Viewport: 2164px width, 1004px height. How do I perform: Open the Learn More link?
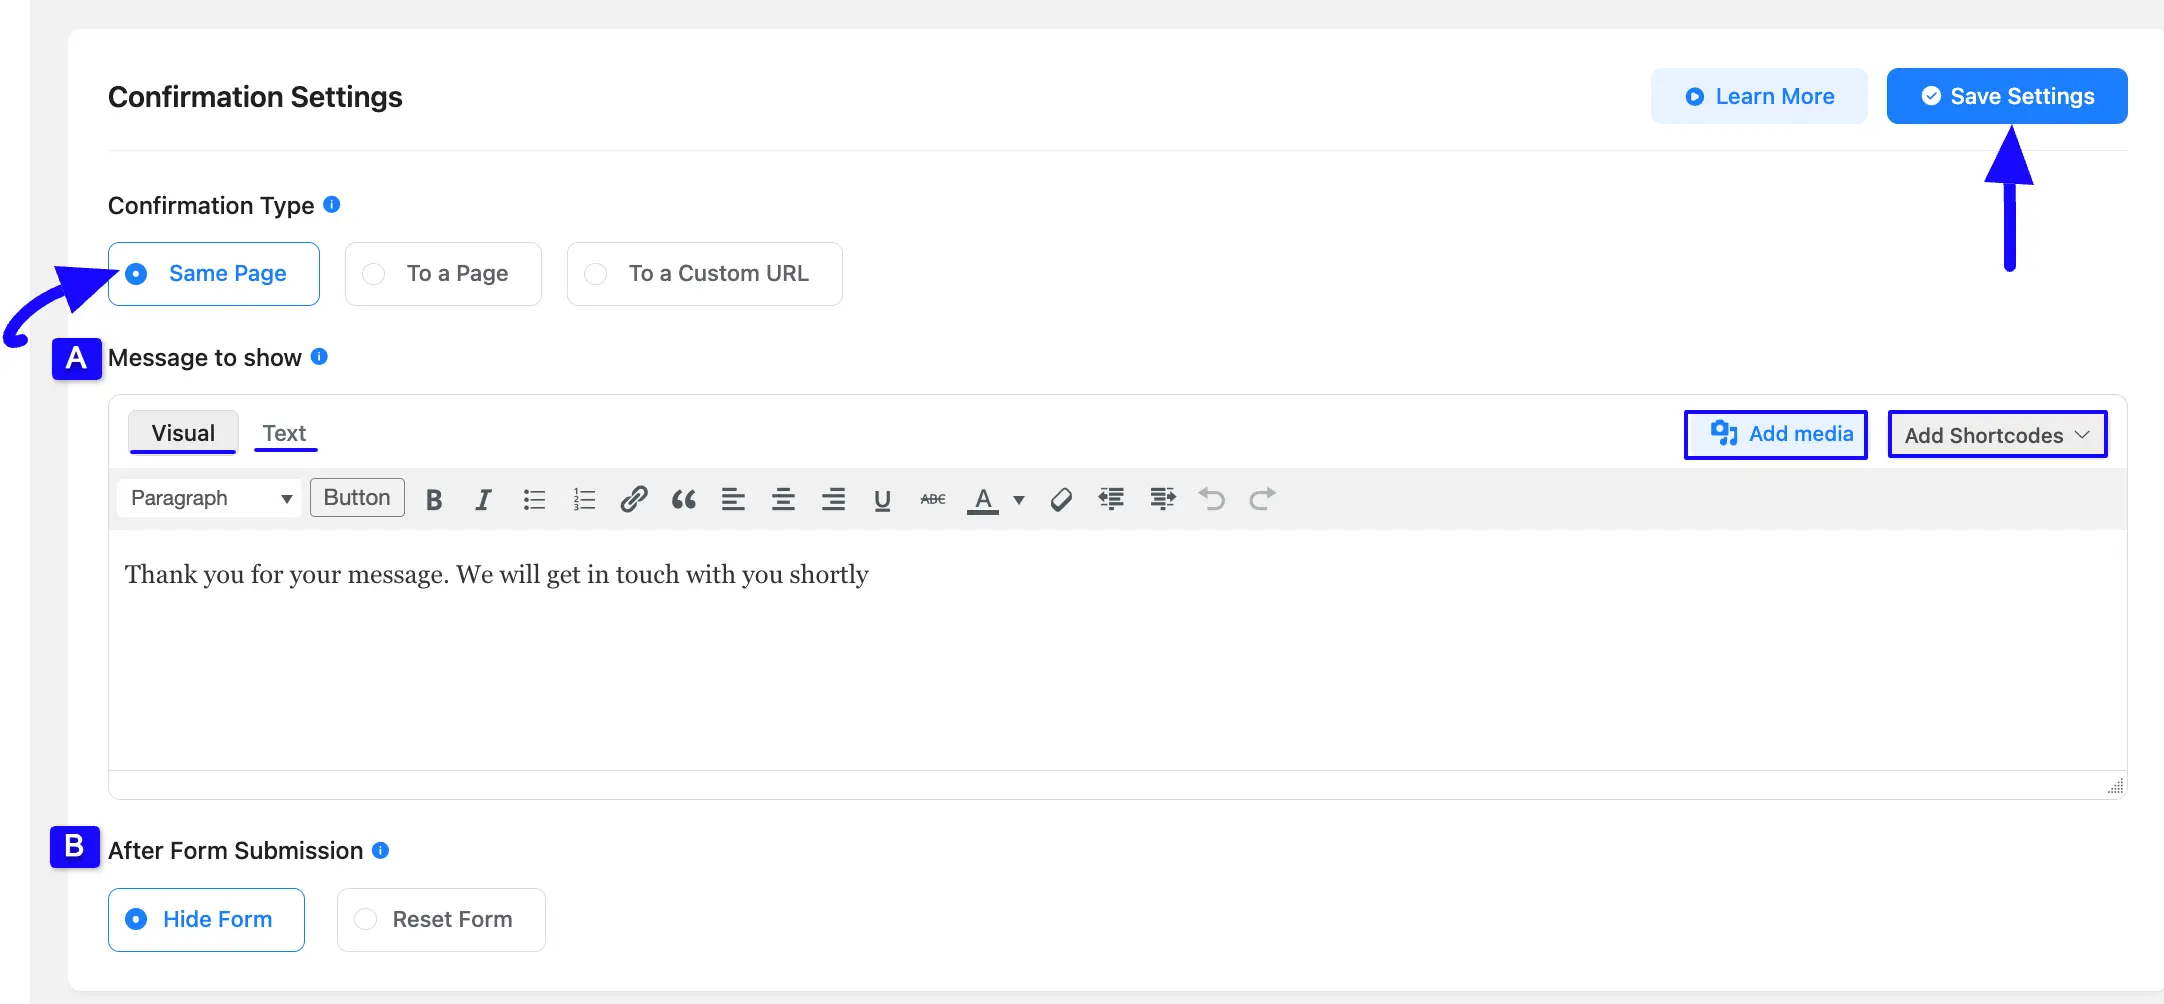pos(1759,96)
